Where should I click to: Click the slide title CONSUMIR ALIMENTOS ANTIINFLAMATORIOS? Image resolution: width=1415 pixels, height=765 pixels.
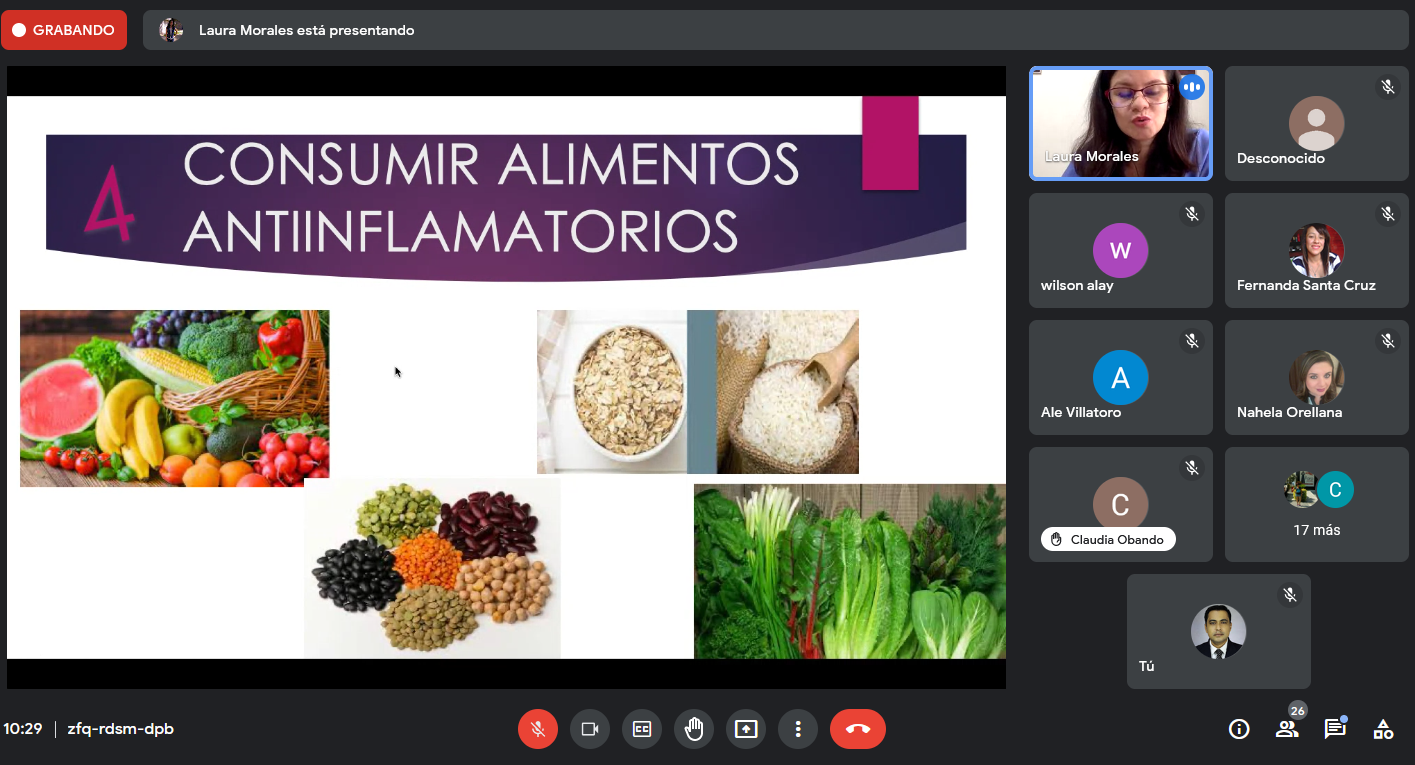491,196
